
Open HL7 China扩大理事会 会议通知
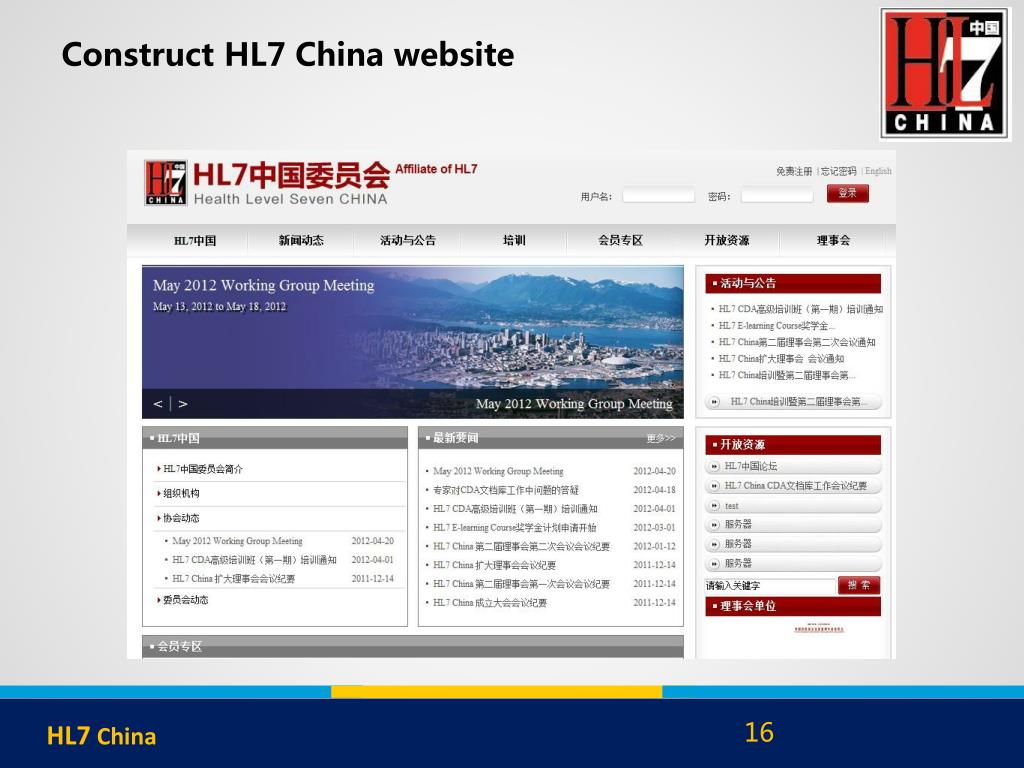click(x=781, y=359)
